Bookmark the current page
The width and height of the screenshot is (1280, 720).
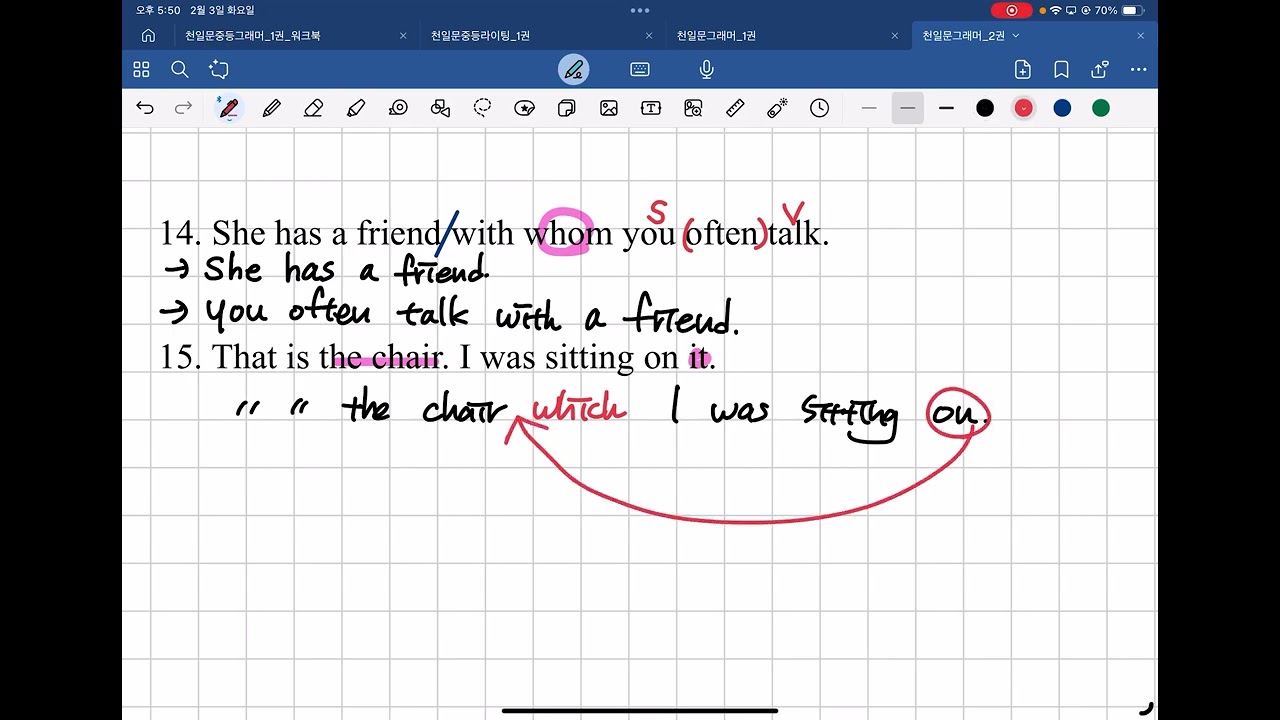click(1061, 69)
